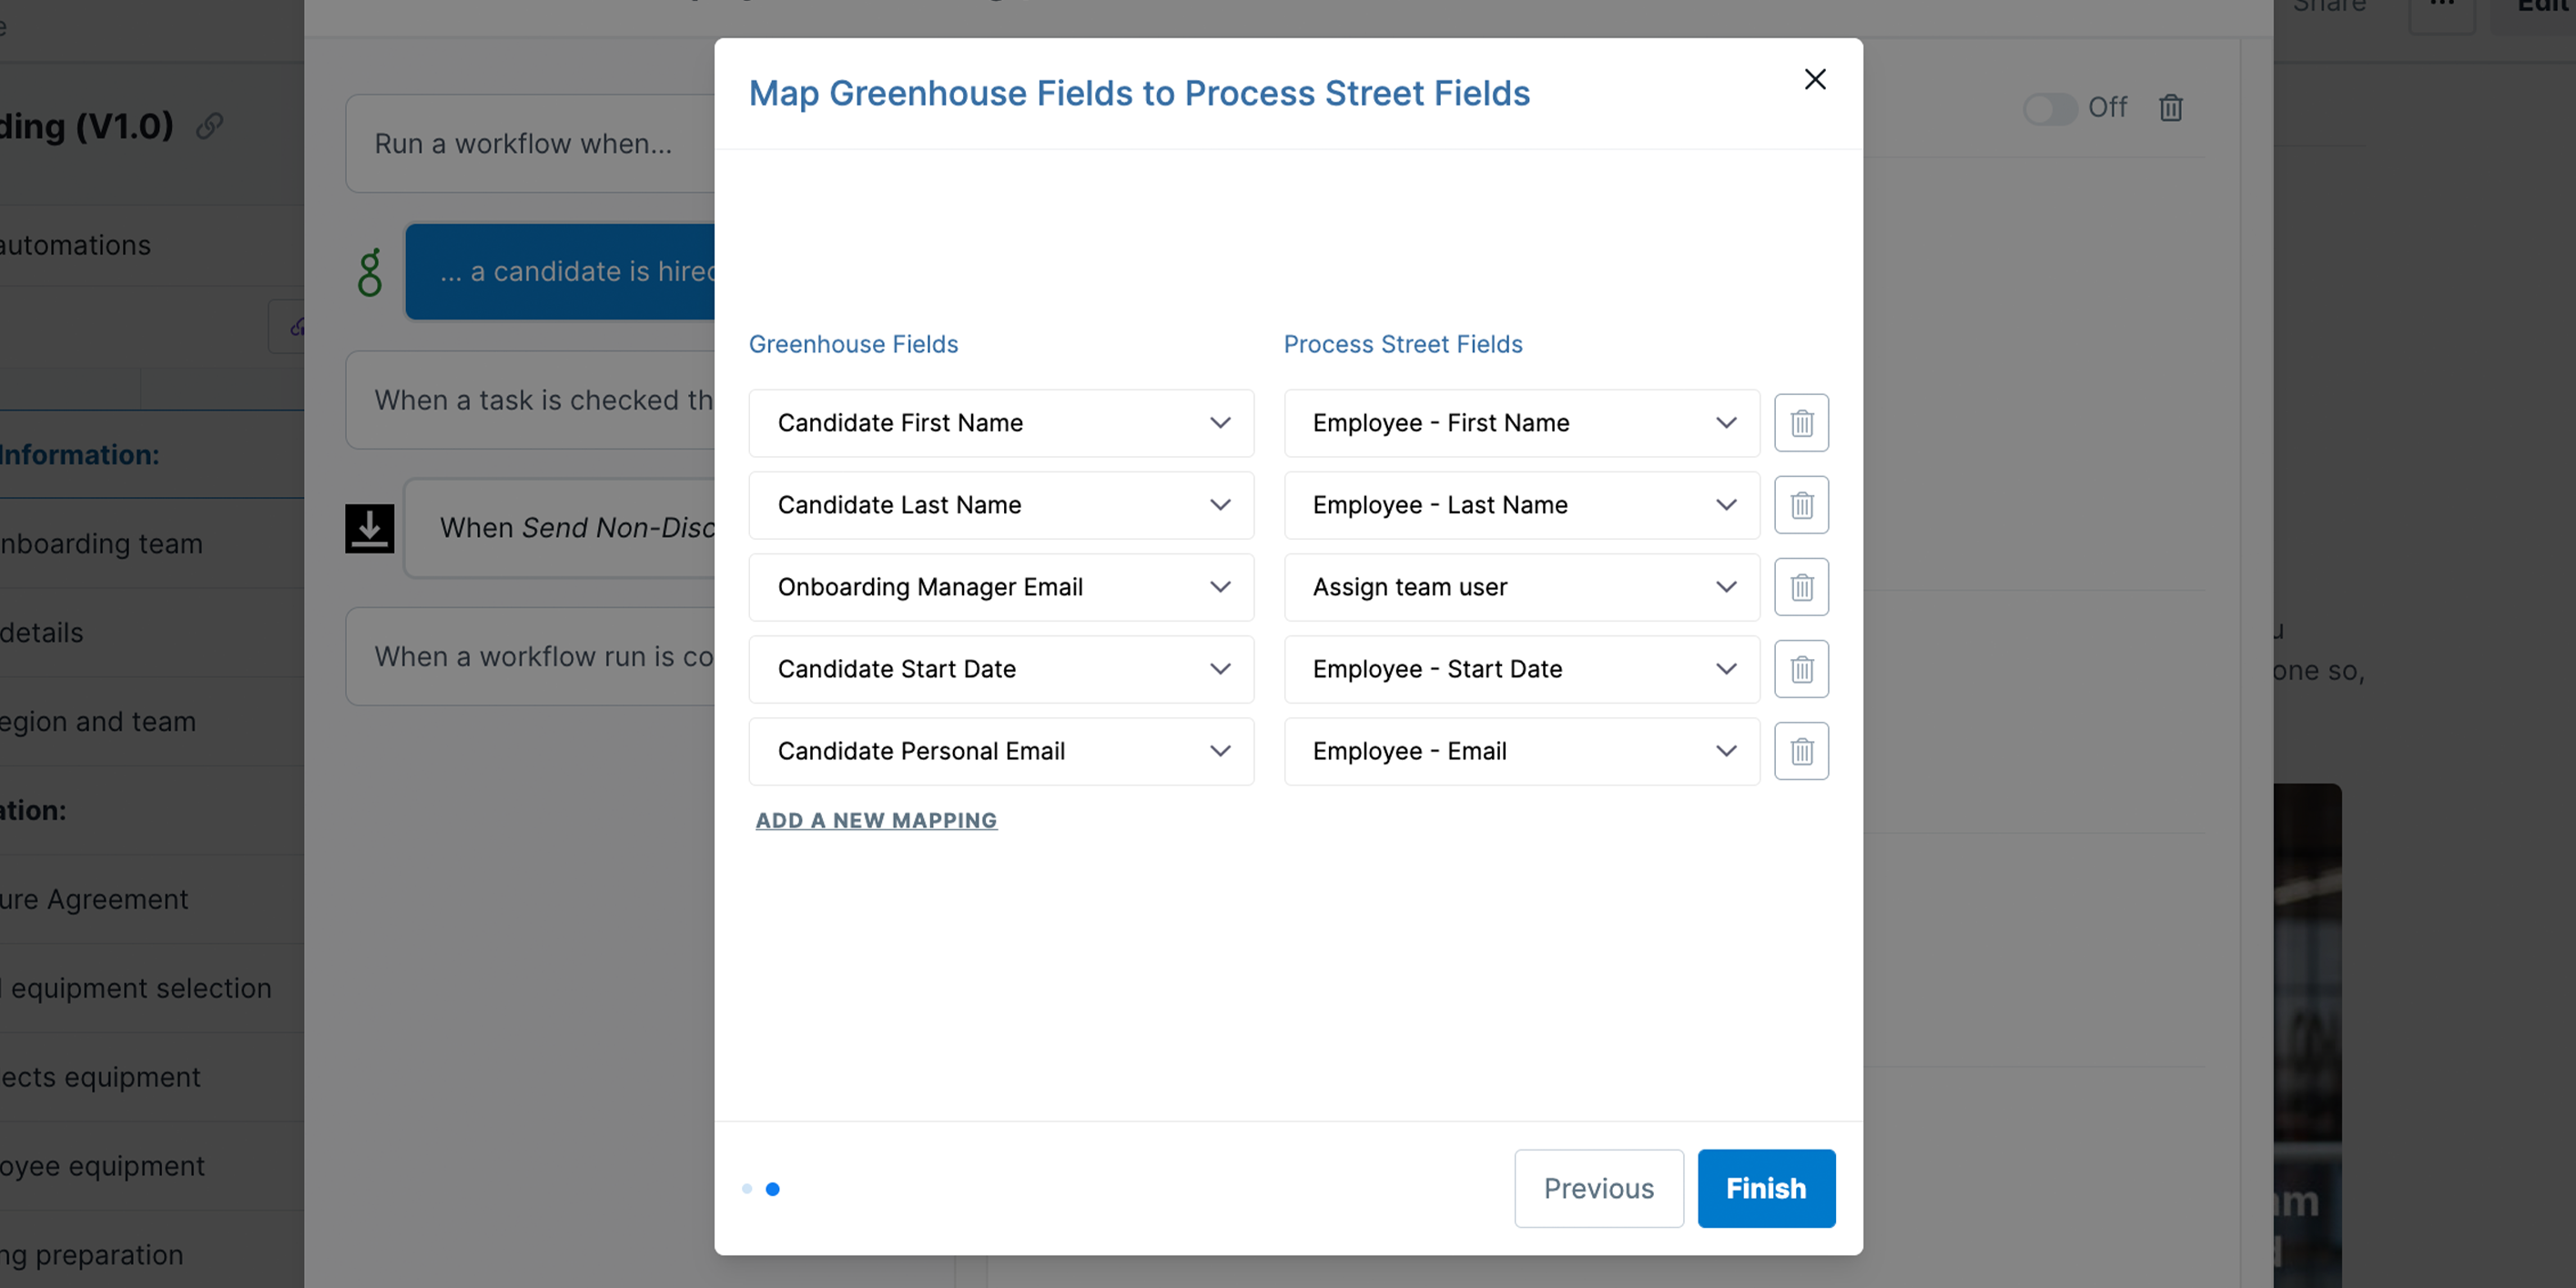Image resolution: width=2576 pixels, height=1288 pixels.
Task: Open Onboarding Manager Email dropdown
Action: (x=1001, y=587)
